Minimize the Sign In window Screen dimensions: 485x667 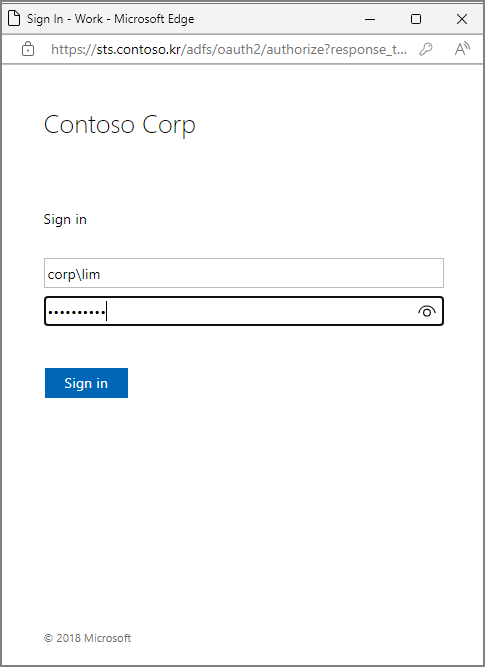[x=370, y=19]
